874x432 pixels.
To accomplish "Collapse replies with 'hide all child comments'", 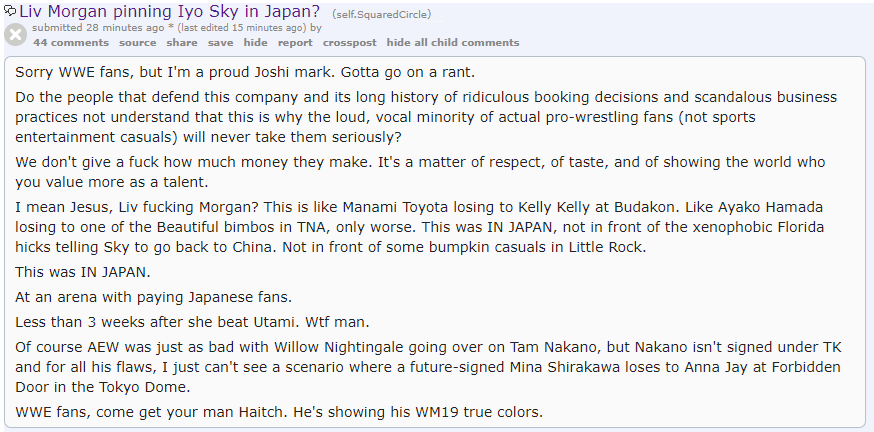I will [453, 42].
